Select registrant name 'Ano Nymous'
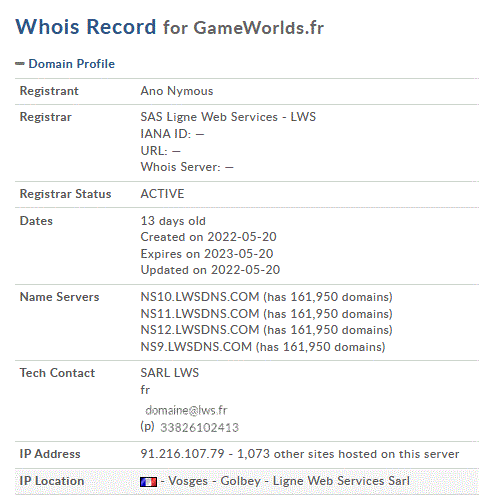Screen dimensions: 479x495 177,91
